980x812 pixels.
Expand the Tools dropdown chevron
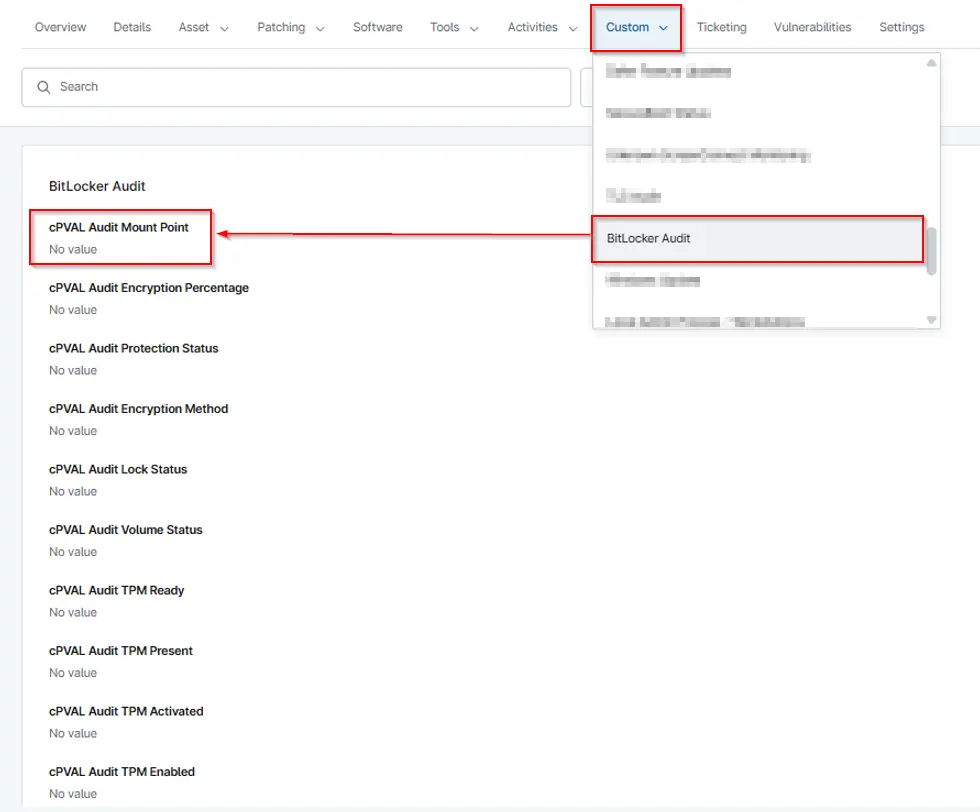[474, 28]
